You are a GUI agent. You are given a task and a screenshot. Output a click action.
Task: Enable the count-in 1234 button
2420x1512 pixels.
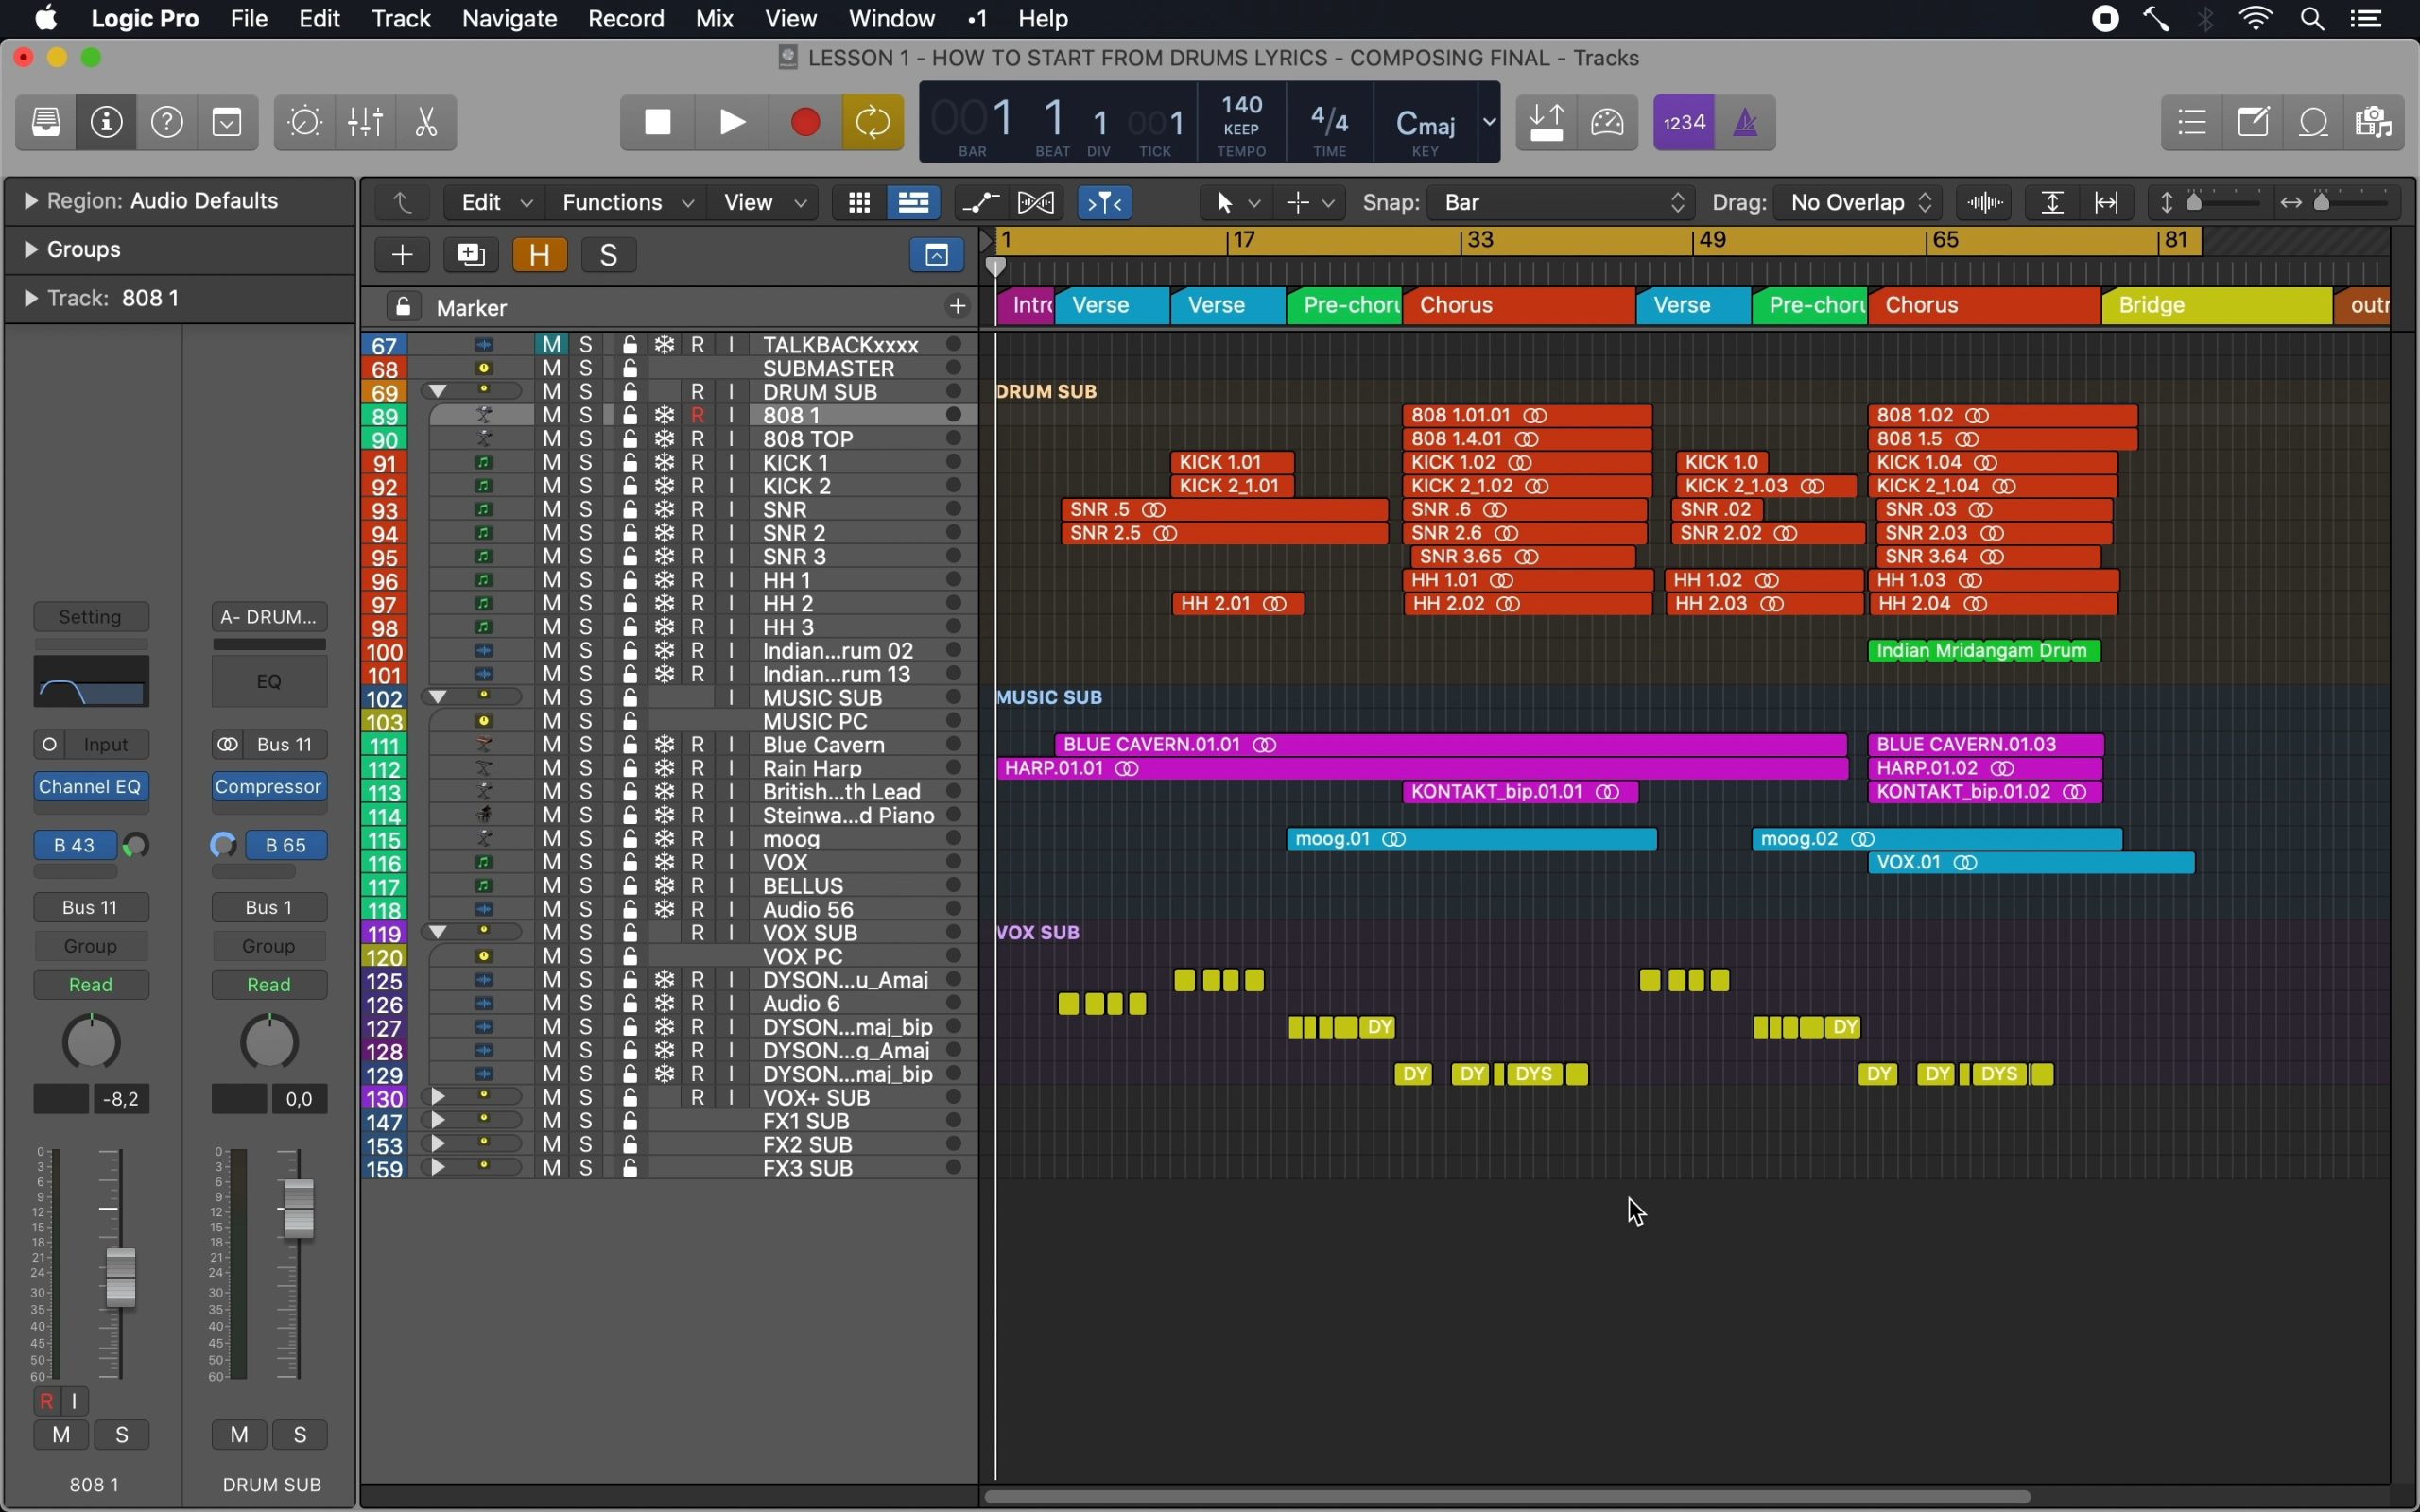click(x=1684, y=122)
